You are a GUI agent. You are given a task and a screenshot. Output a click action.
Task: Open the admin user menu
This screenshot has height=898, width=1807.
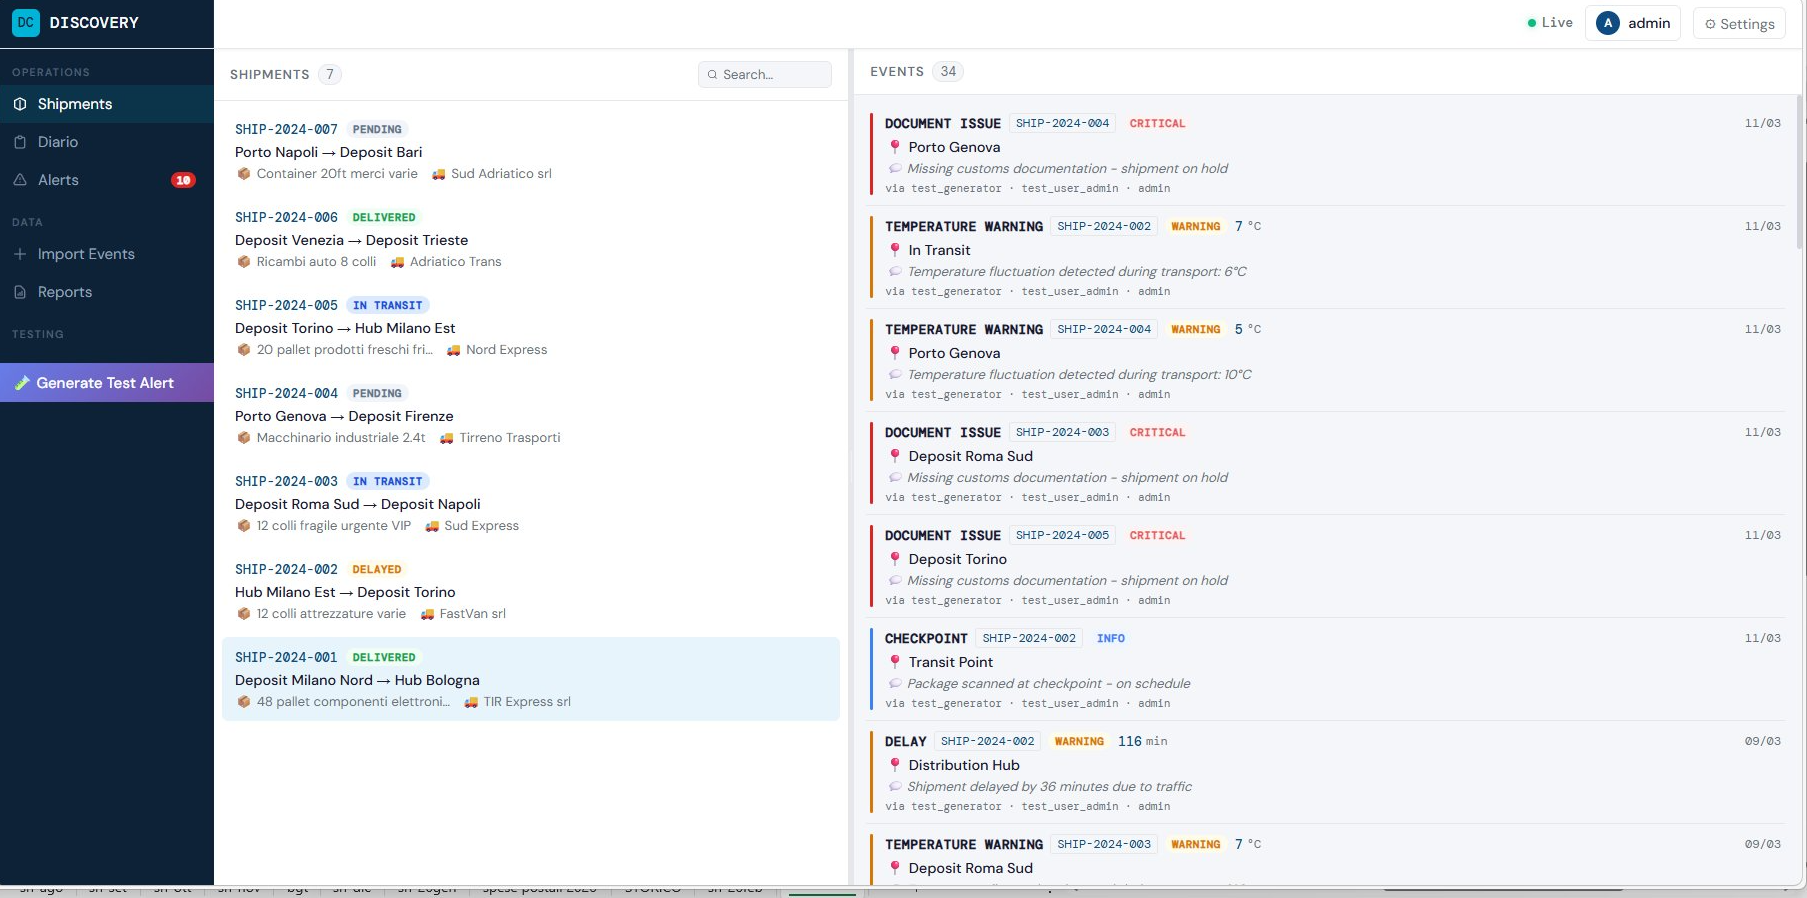[1633, 23]
